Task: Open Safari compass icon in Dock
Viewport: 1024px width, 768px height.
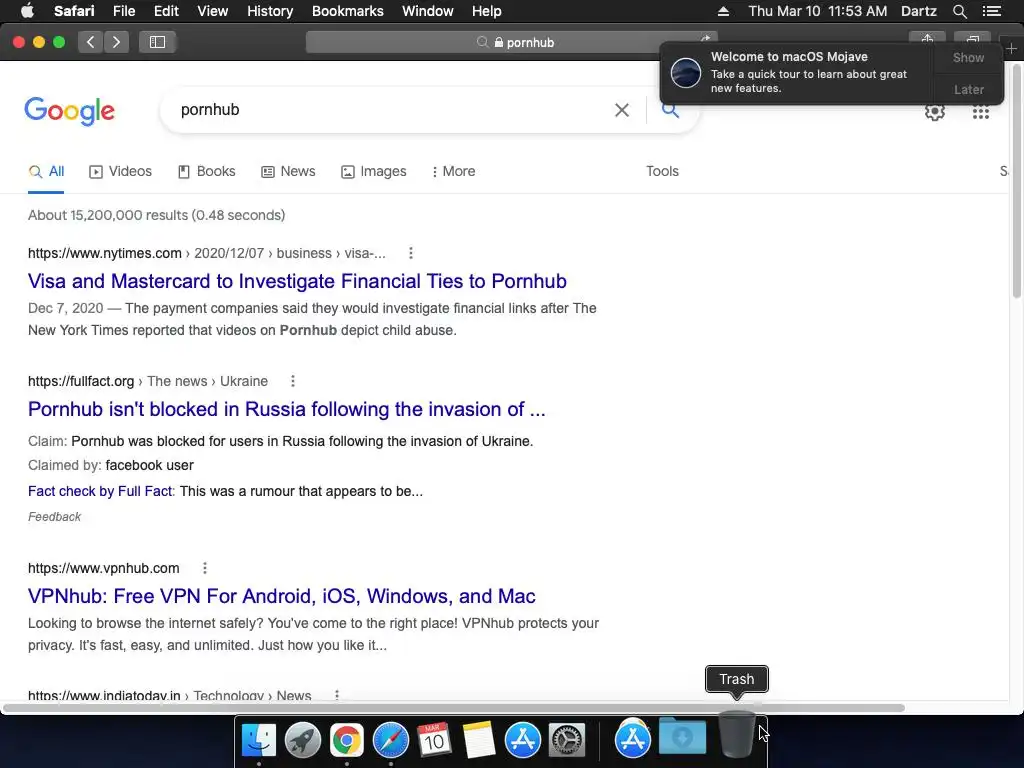Action: (x=391, y=740)
